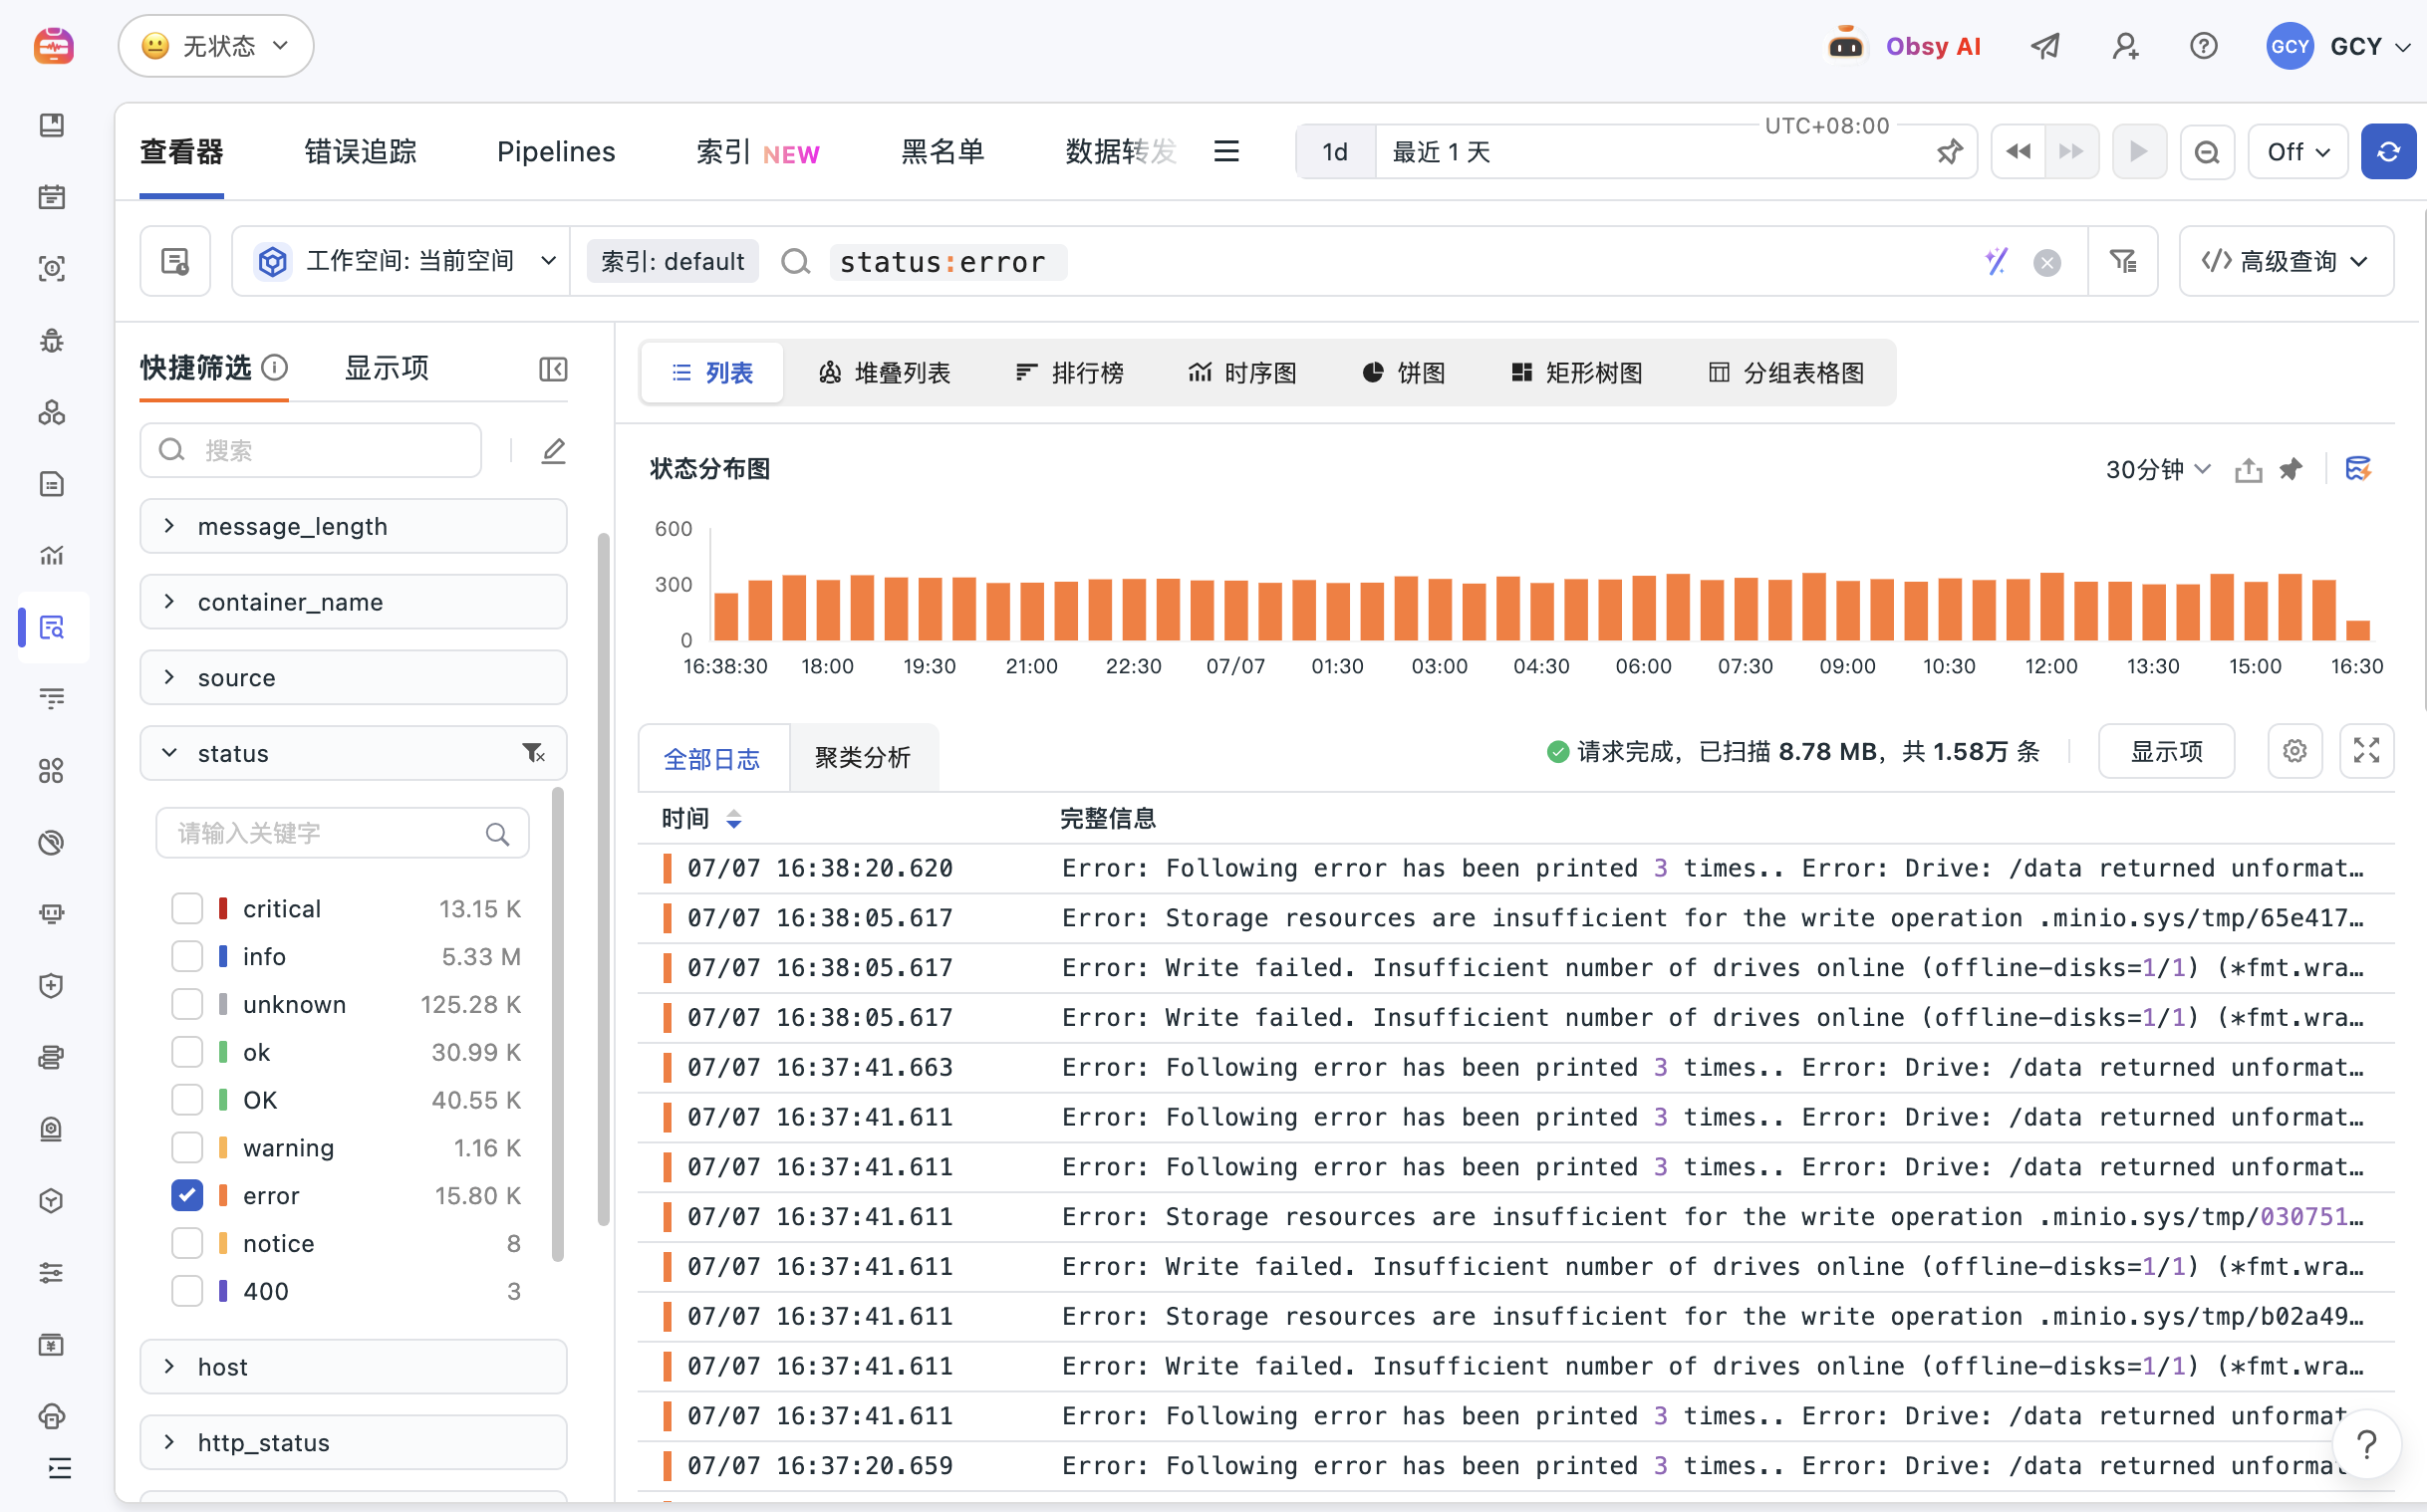Edit quick filter fields with pencil icon
This screenshot has width=2427, height=1512.
click(x=553, y=450)
